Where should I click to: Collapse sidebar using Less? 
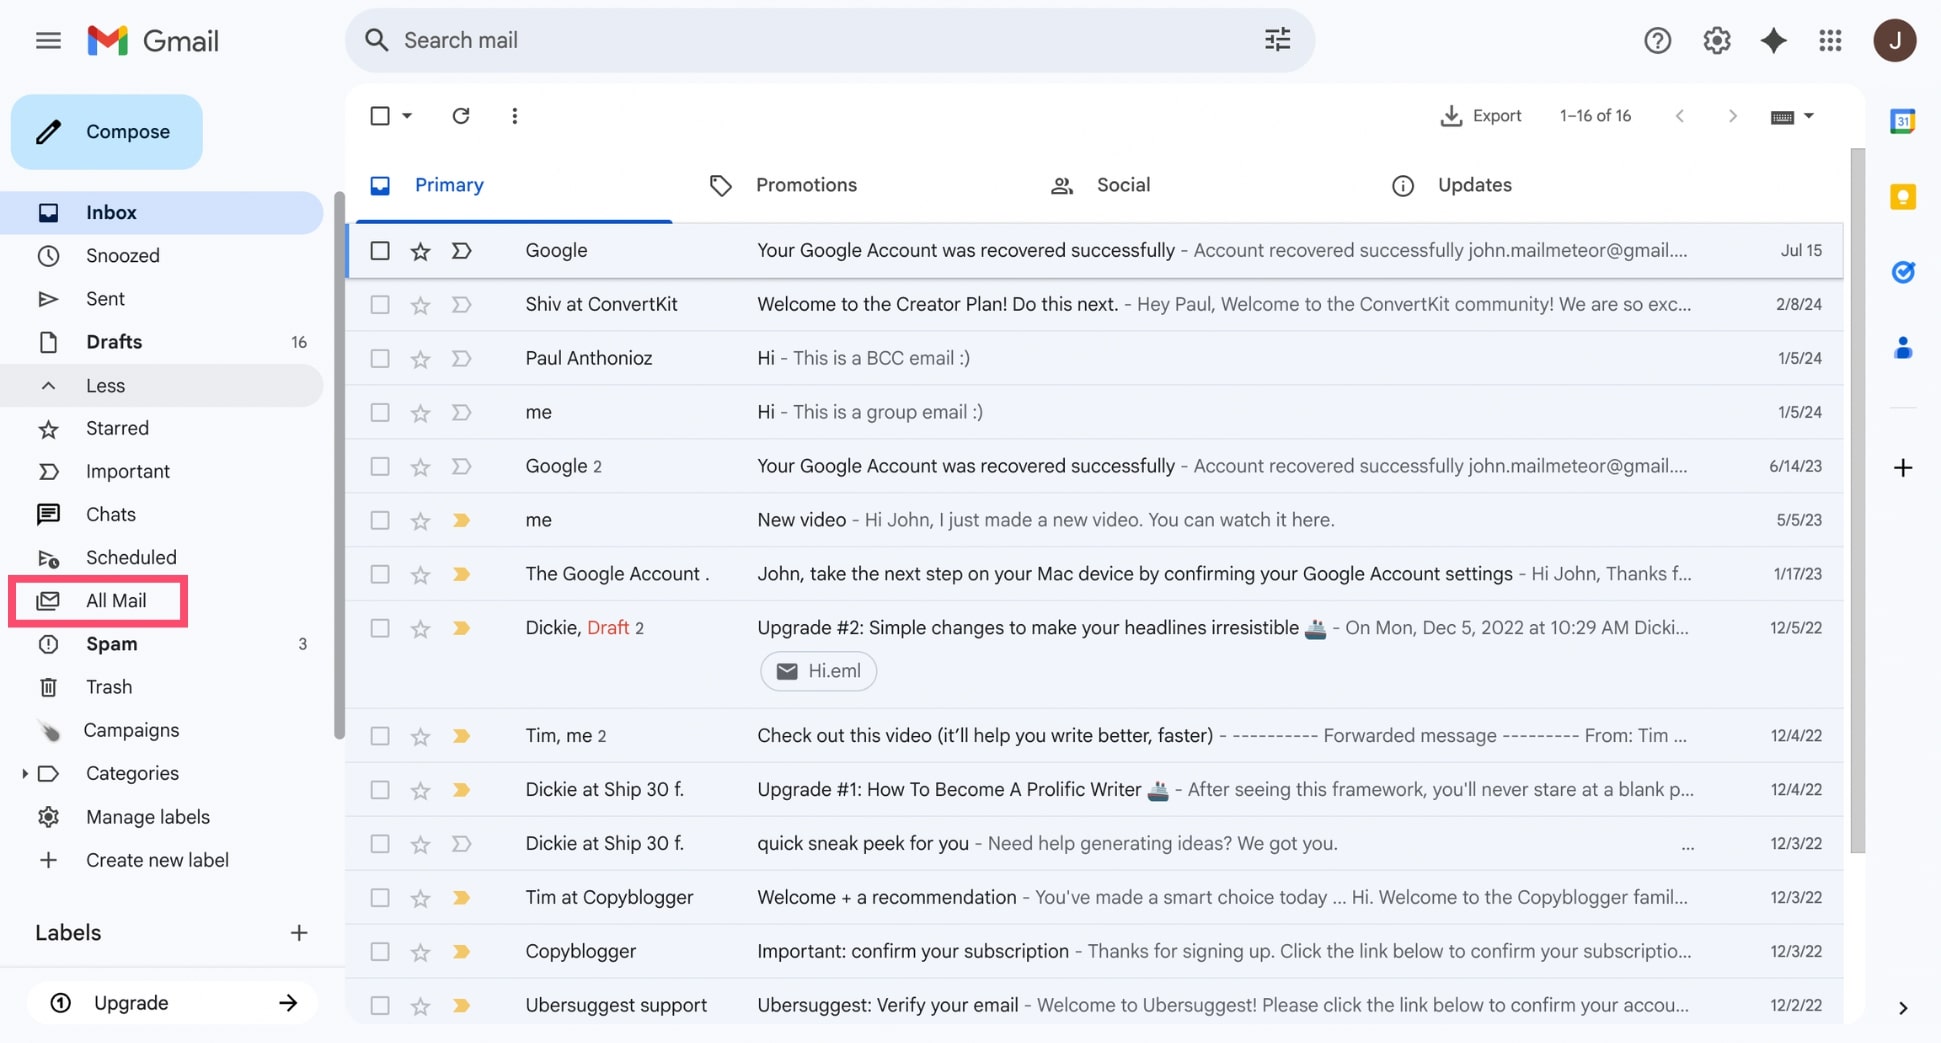pyautogui.click(x=105, y=386)
